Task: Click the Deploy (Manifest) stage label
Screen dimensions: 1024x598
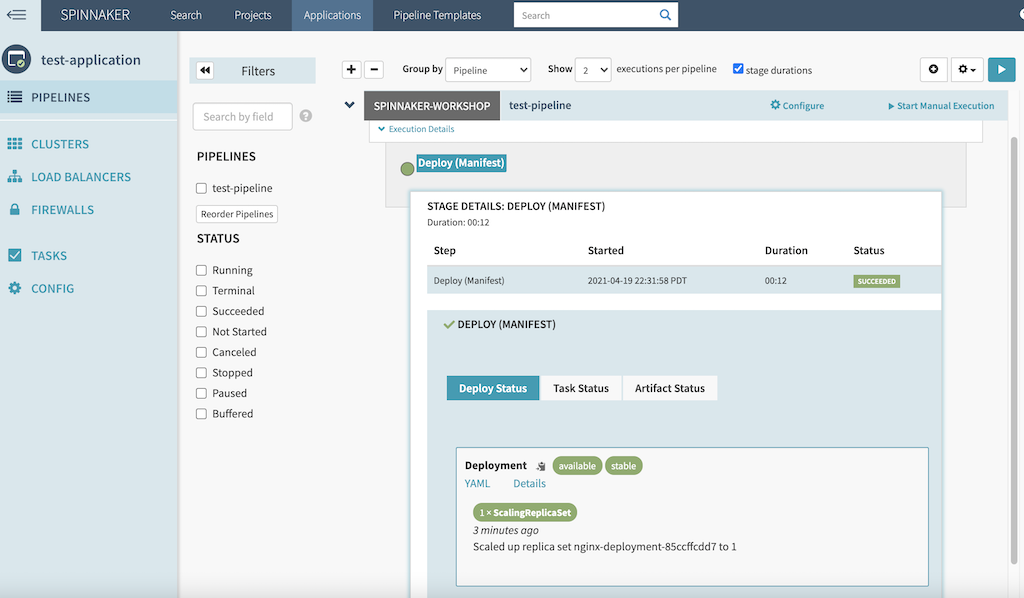Action: coord(461,163)
